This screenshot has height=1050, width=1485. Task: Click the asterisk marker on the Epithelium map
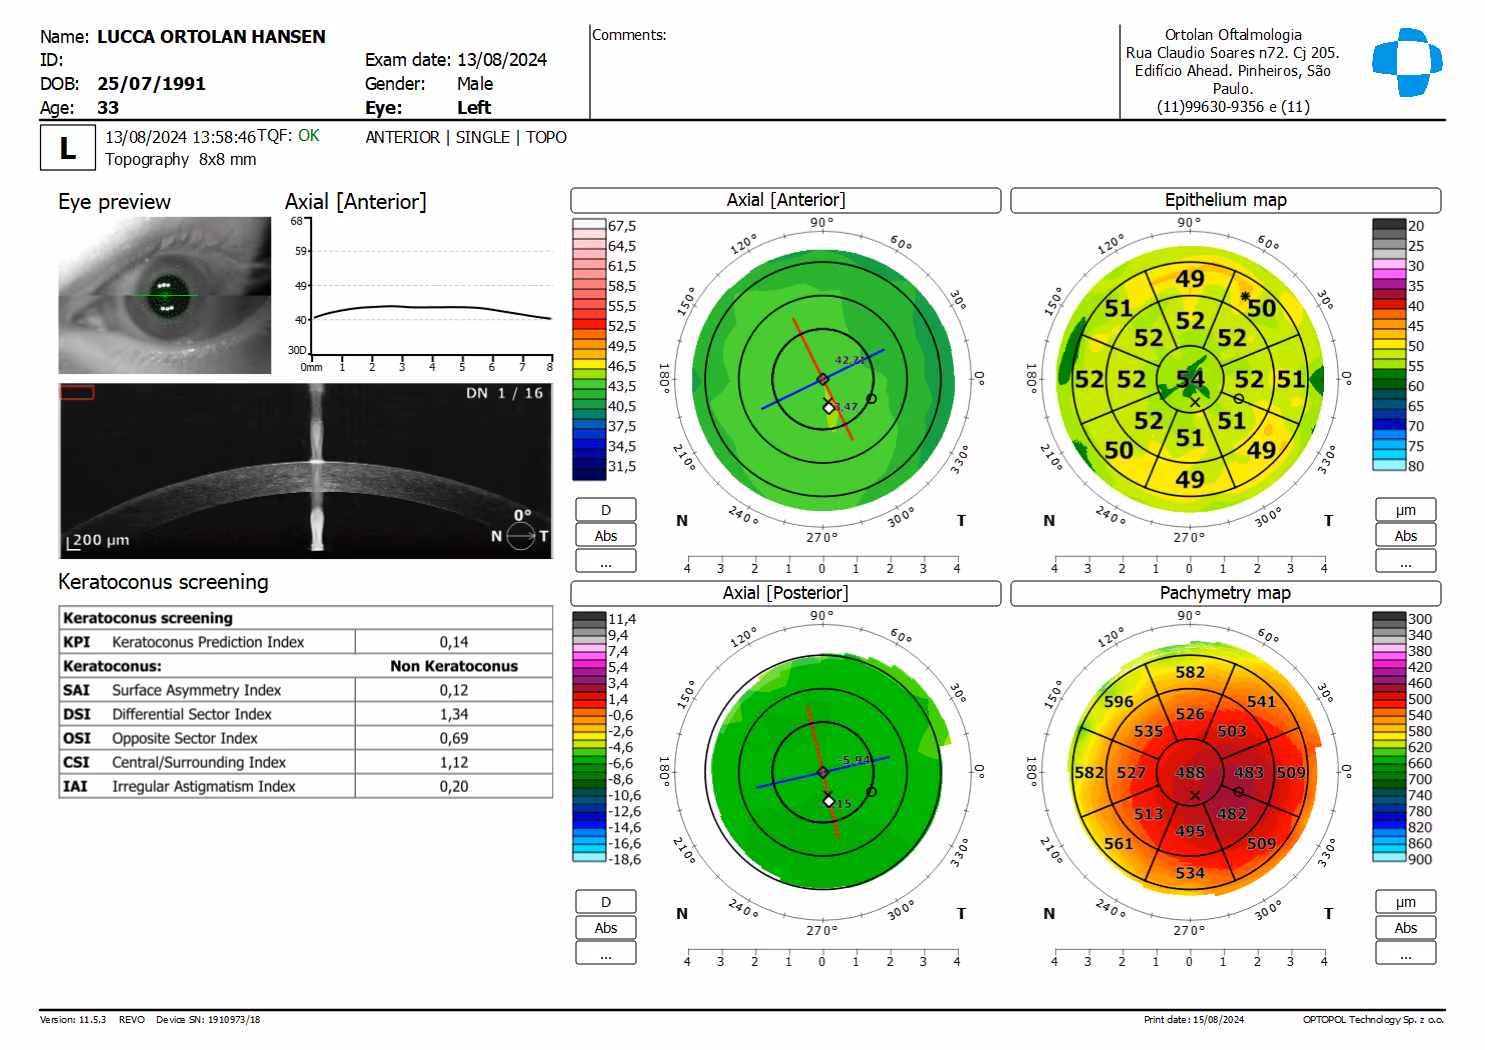(x=1245, y=297)
